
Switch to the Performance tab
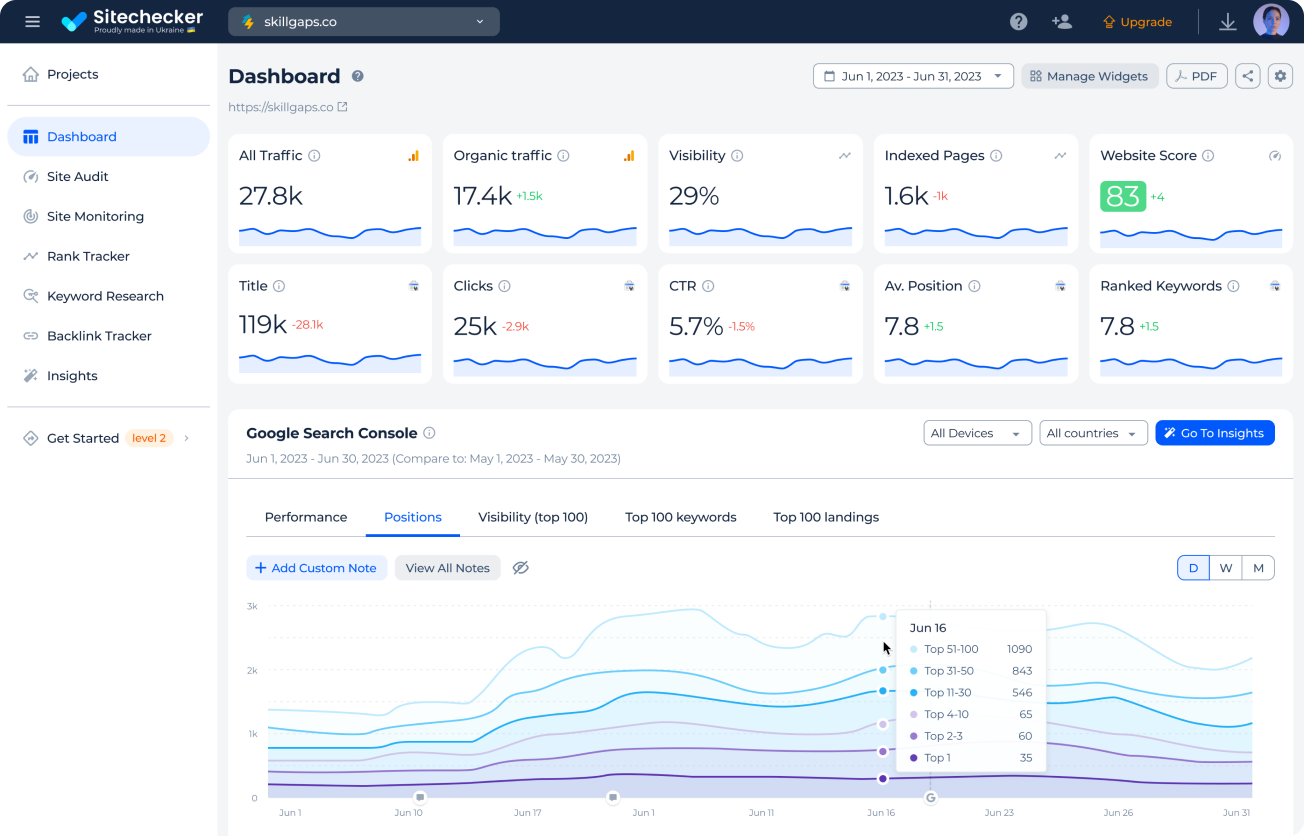coord(306,517)
